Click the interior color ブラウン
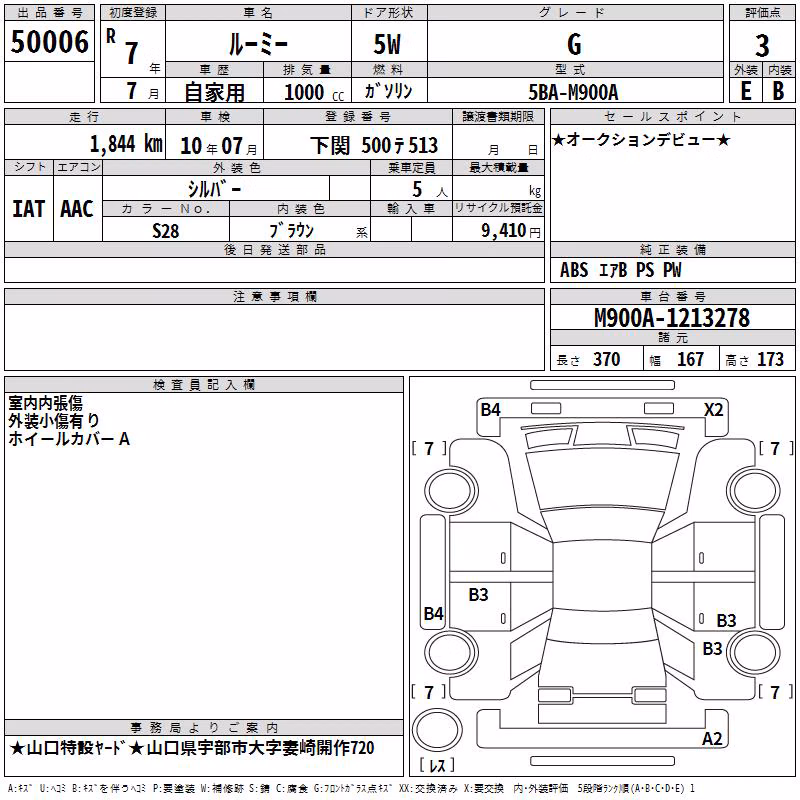The height and width of the screenshot is (800, 800). point(292,231)
